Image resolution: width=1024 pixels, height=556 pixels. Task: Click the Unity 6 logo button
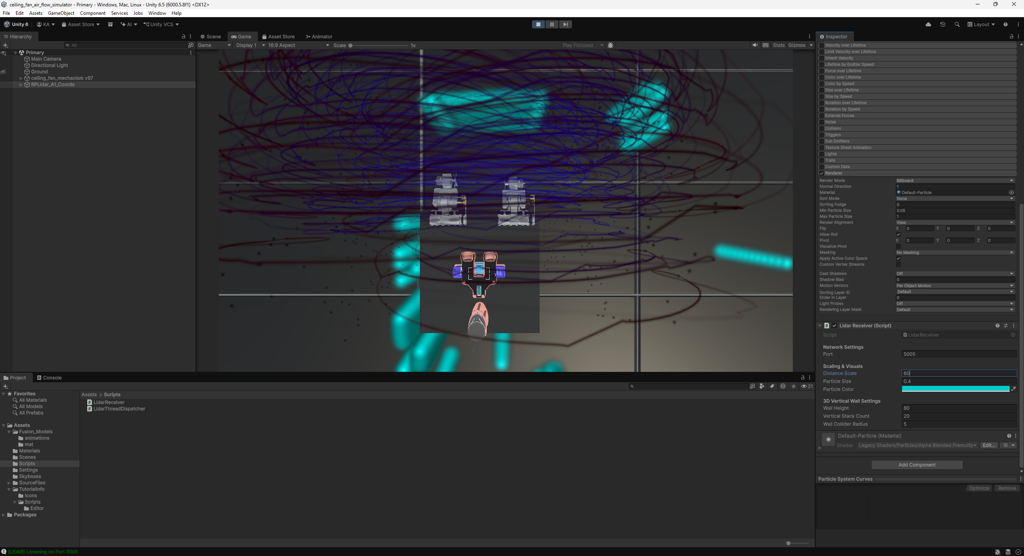click(16, 24)
